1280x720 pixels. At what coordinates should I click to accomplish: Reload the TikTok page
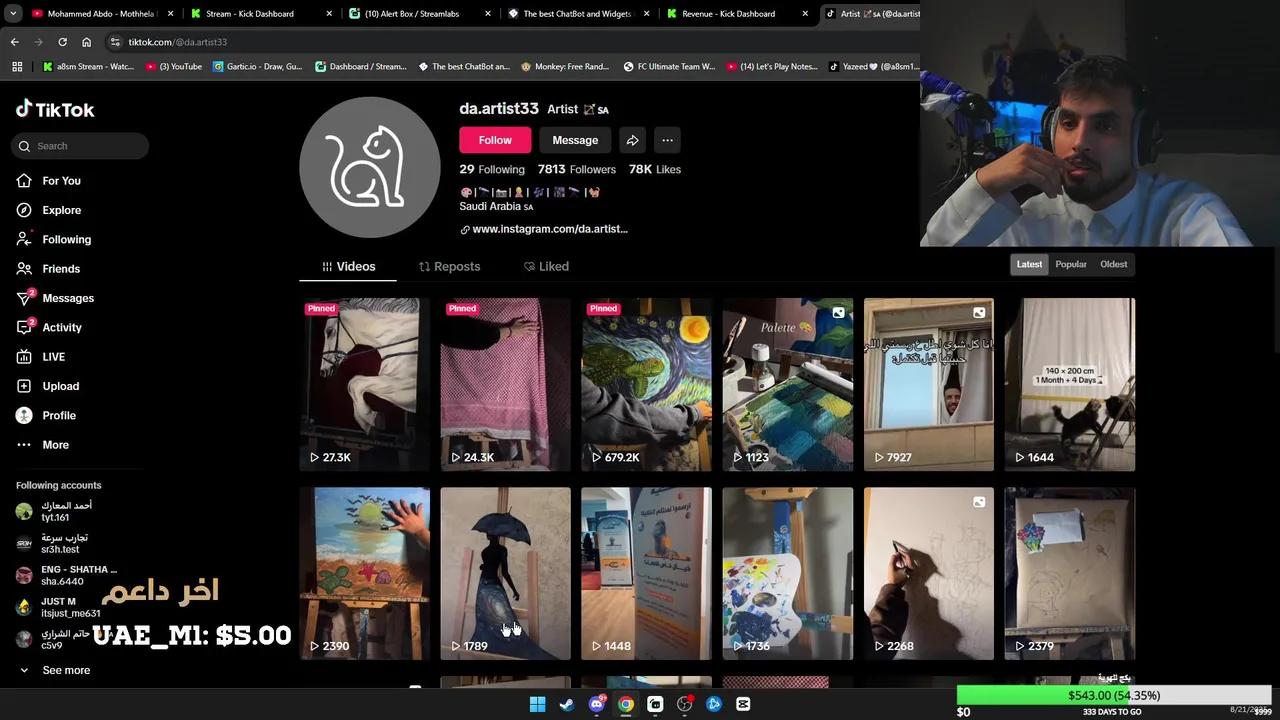point(62,42)
